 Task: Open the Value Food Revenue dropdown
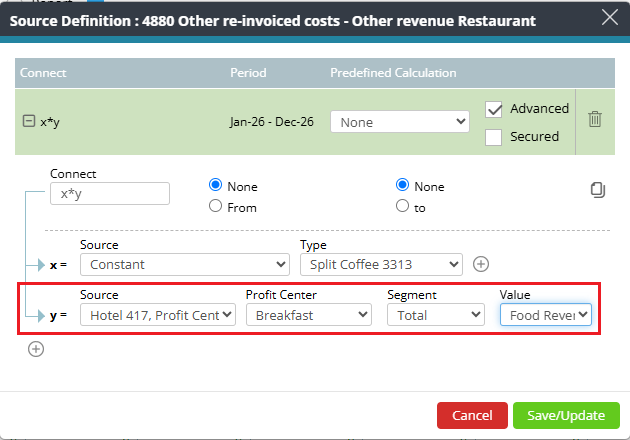click(546, 315)
